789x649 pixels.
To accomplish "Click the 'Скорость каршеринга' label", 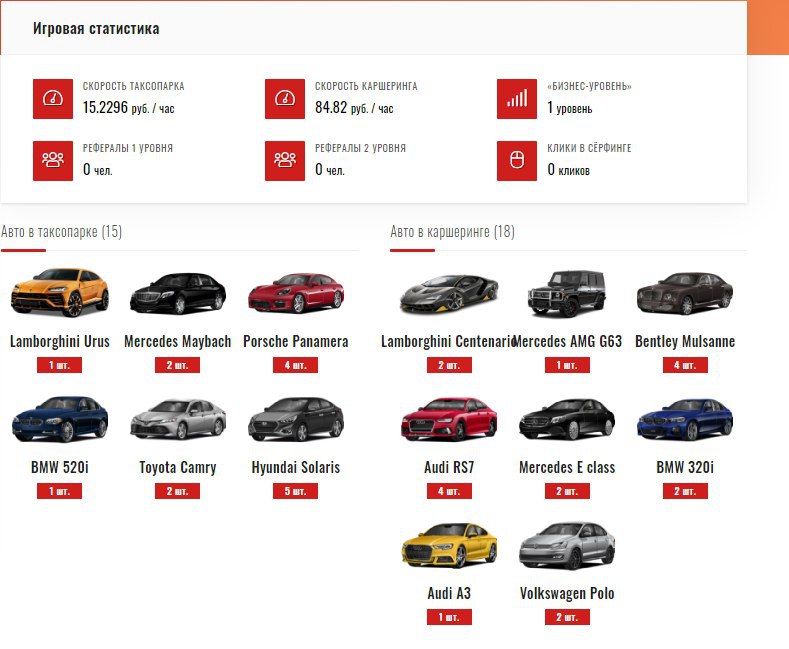I will (366, 86).
